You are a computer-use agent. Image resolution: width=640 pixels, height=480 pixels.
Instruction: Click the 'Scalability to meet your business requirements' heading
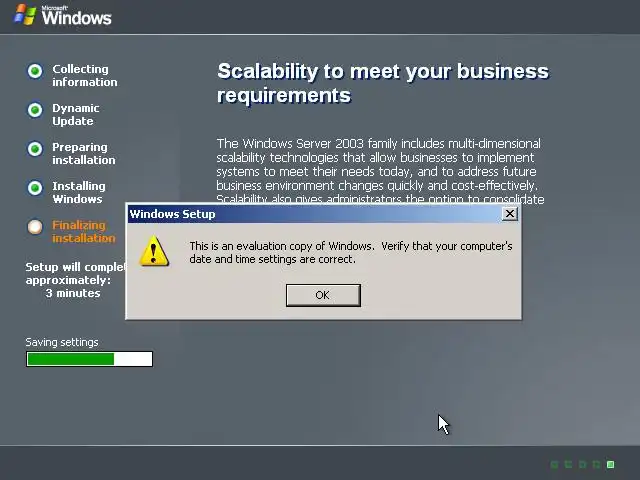click(383, 83)
